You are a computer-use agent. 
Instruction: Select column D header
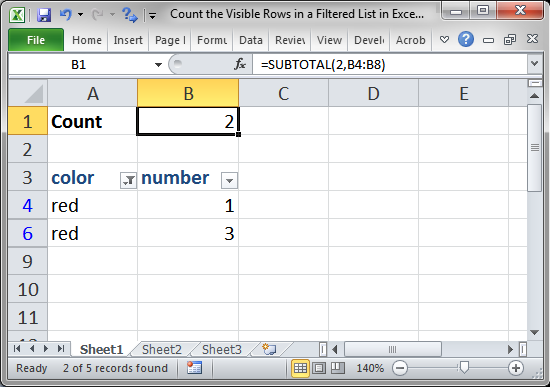[x=373, y=93]
